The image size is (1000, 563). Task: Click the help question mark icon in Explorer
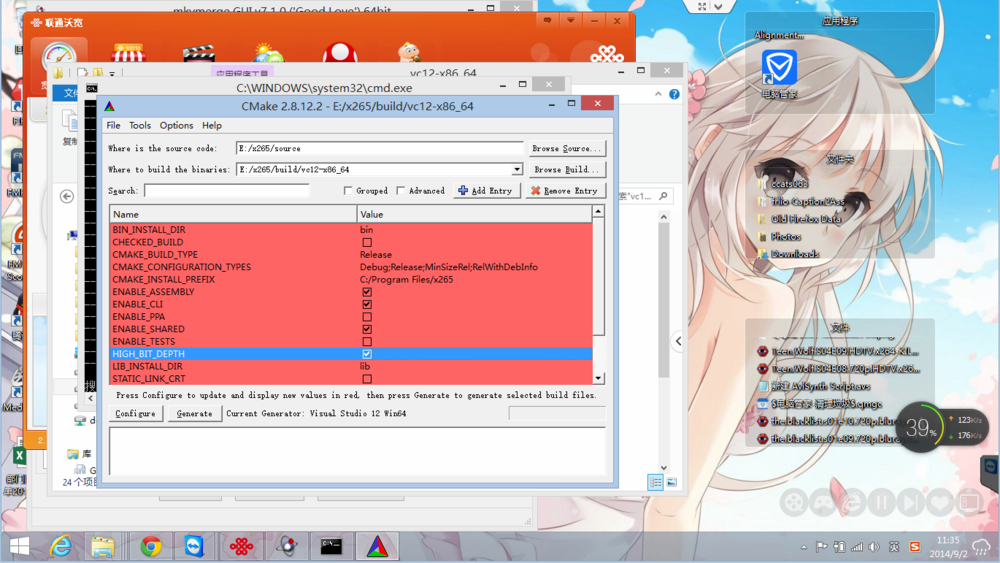pyautogui.click(x=674, y=94)
